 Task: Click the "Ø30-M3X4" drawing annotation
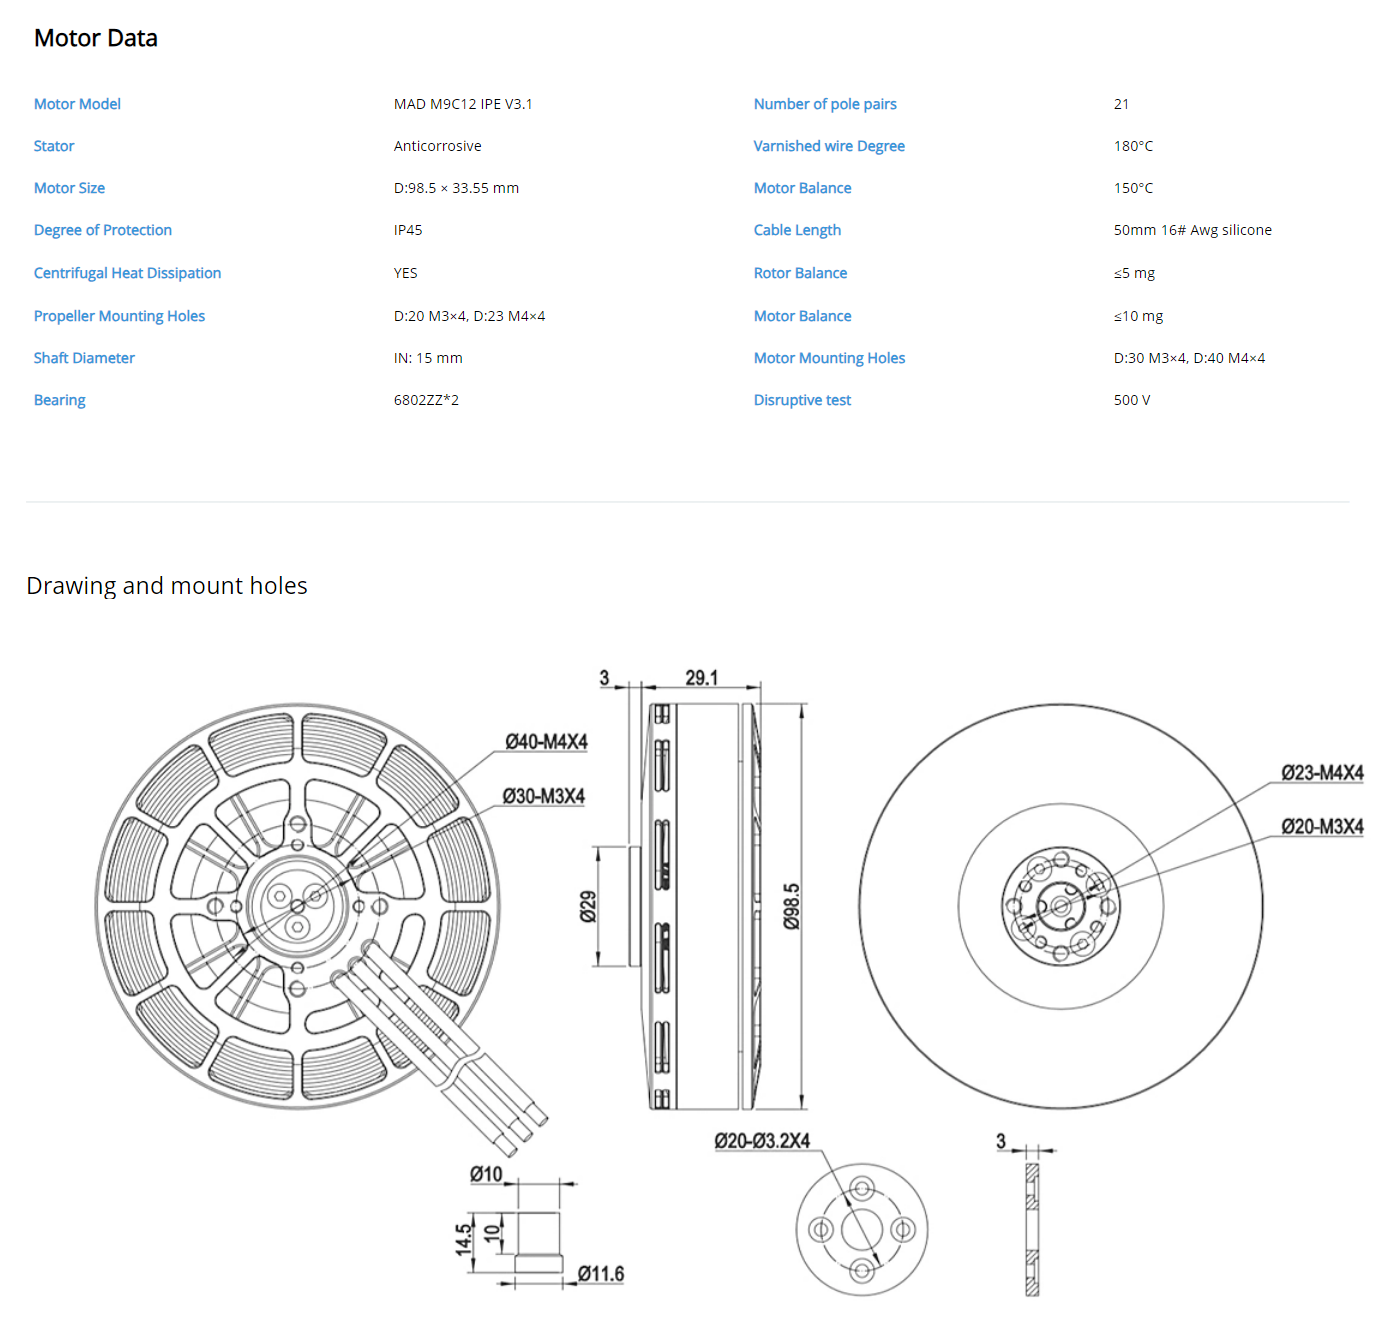click(543, 796)
